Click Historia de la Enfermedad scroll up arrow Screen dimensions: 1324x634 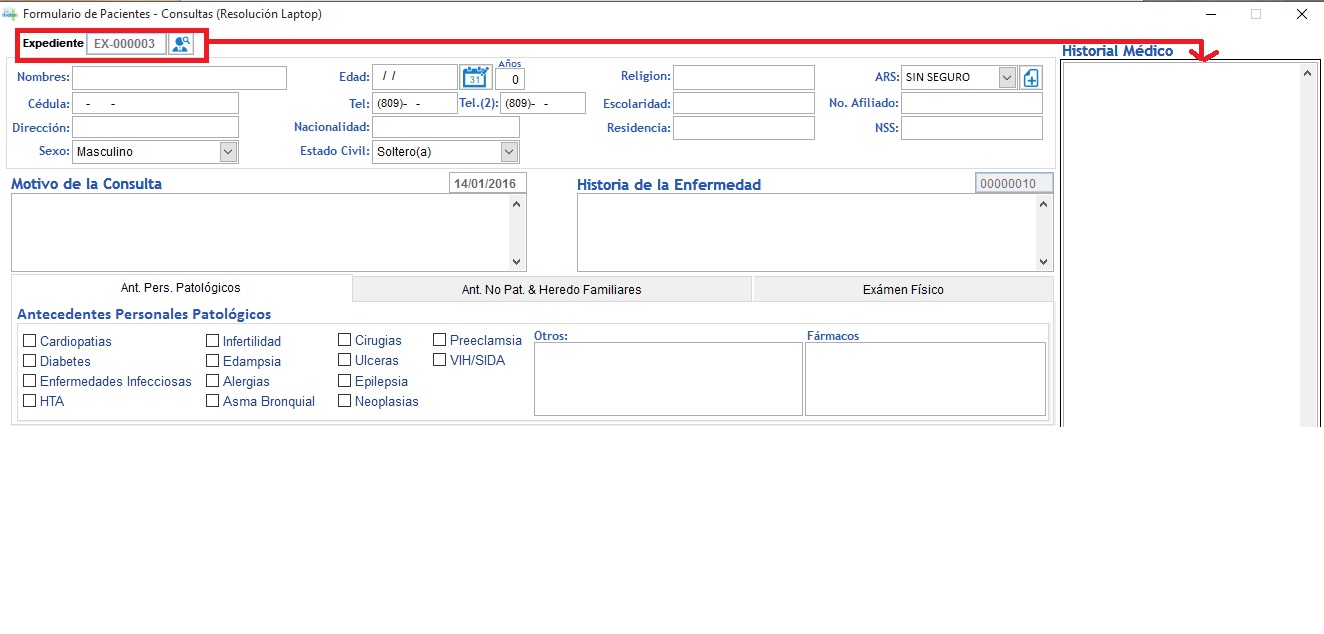pos(1044,204)
